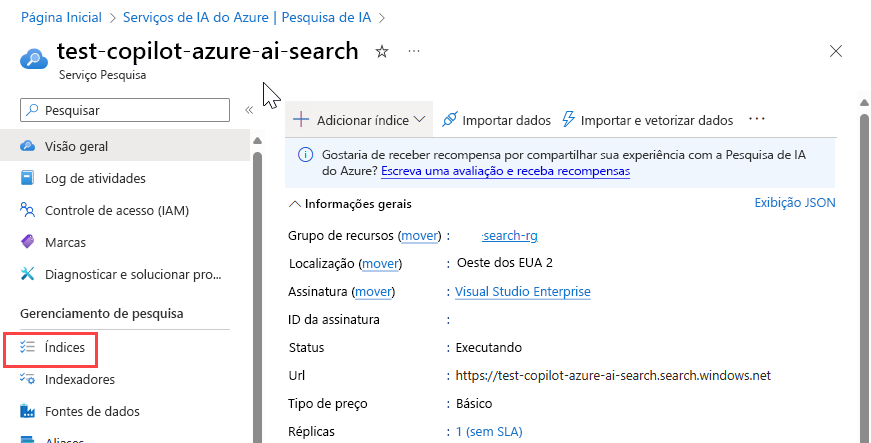Open Serviços de IA do Azure breadcrumb
The height and width of the screenshot is (443, 871).
tap(247, 17)
